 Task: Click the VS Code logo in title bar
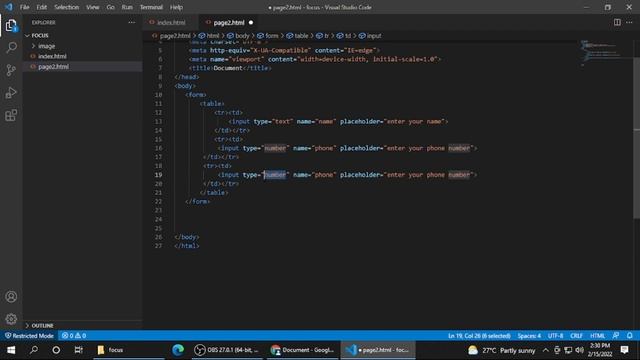pyautogui.click(x=9, y=7)
